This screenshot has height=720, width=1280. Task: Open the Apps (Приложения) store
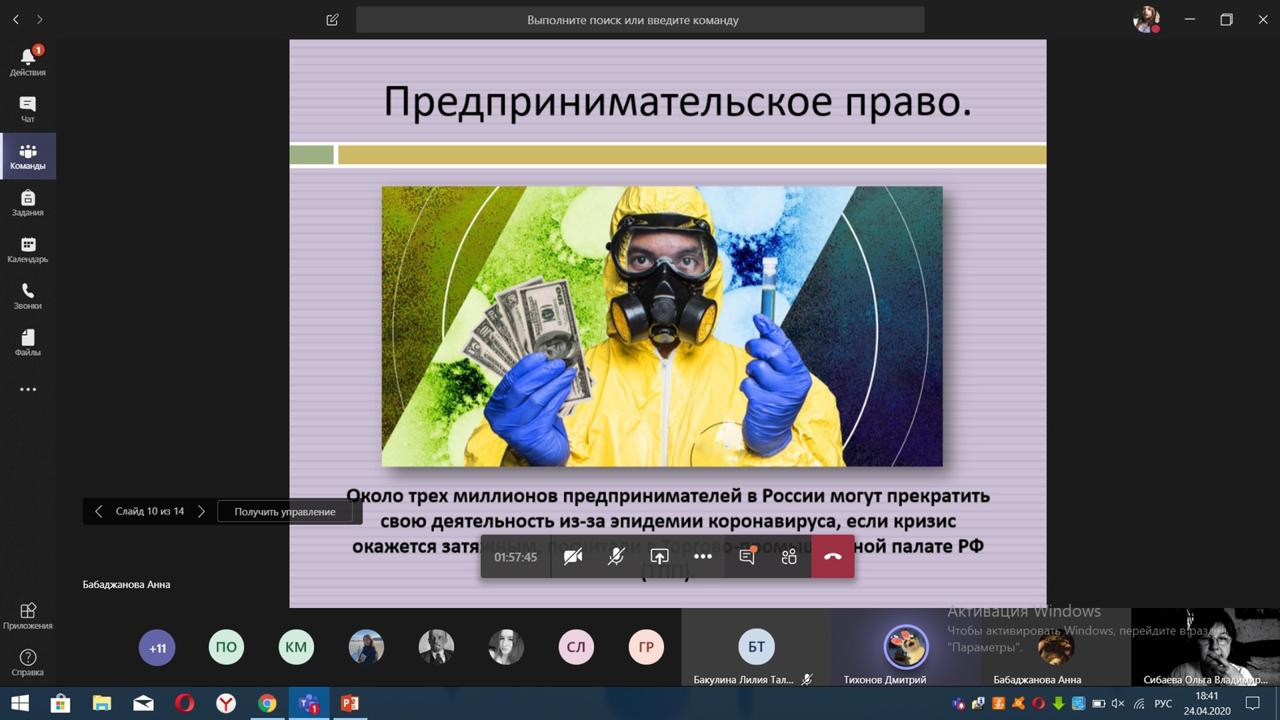[x=28, y=616]
